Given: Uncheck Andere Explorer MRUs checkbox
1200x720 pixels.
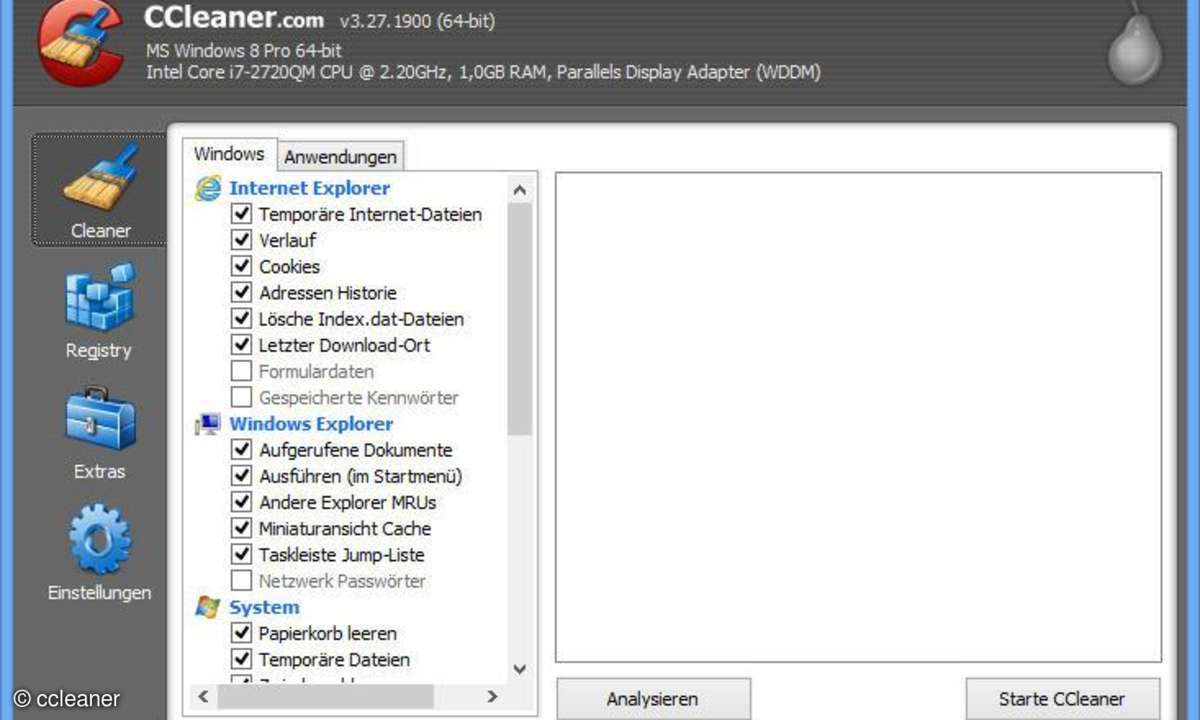Looking at the screenshot, I should (x=241, y=502).
